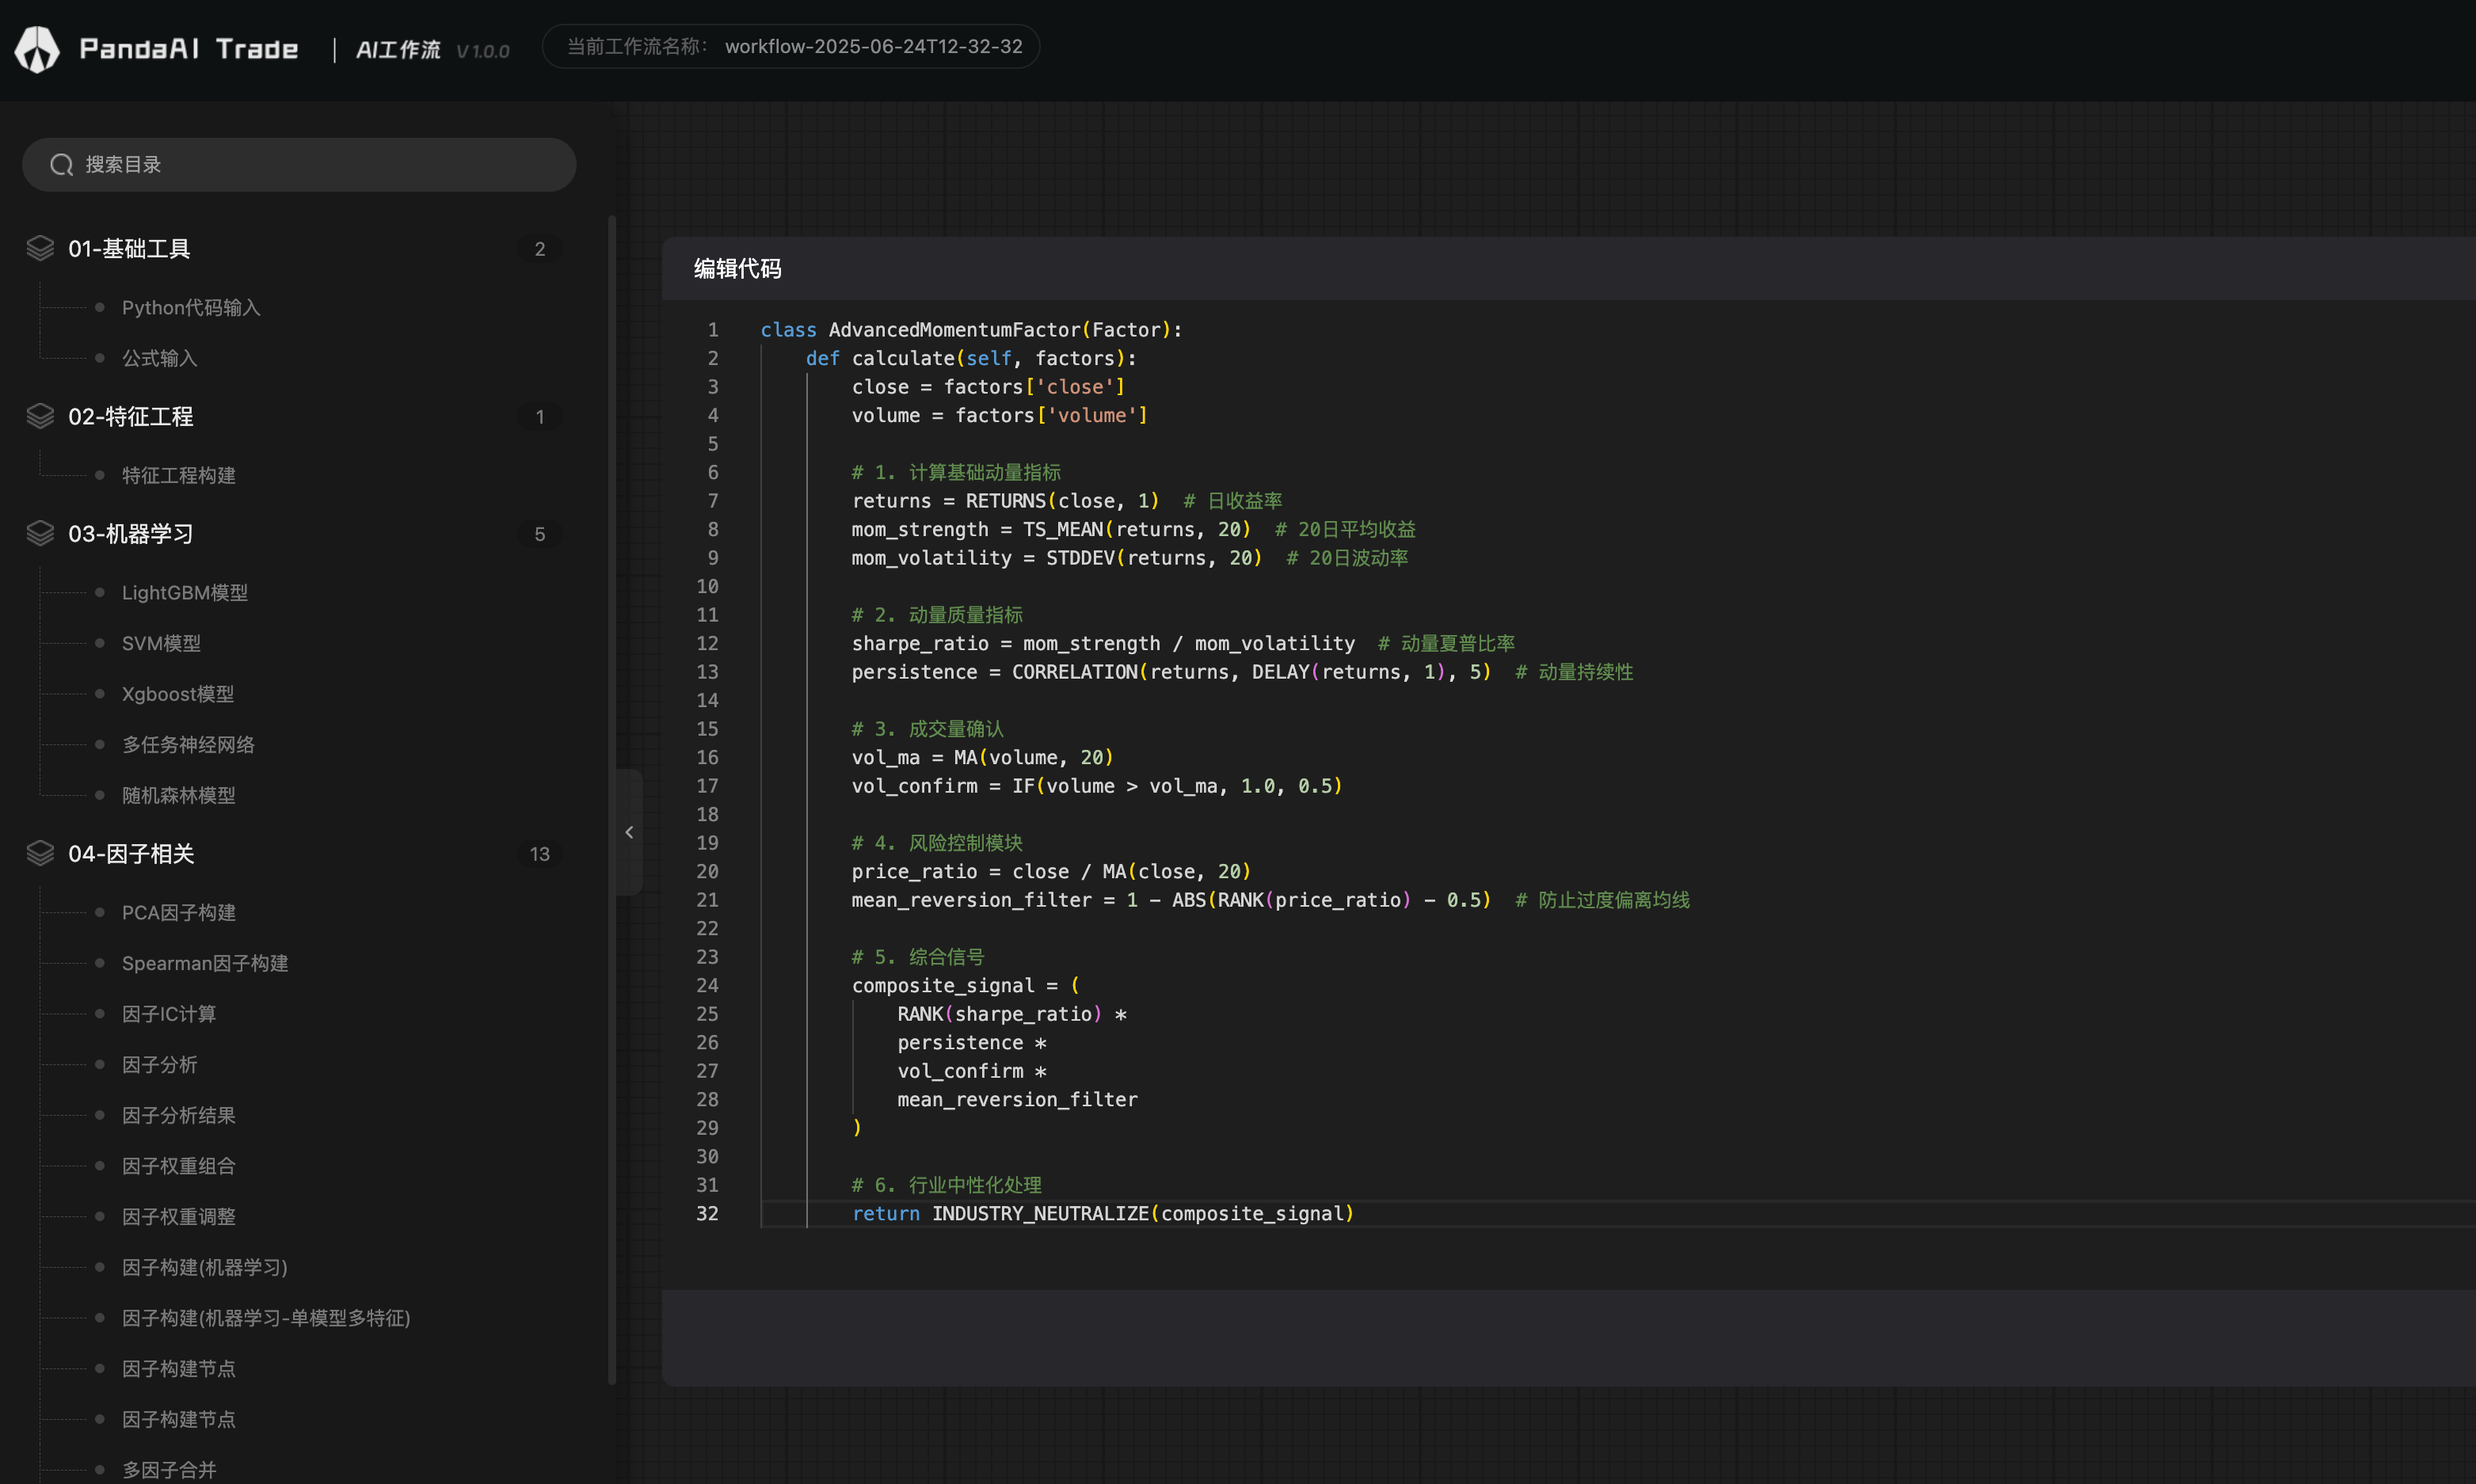Select the Python代码输入 node
Screen dimensions: 2476x1484
point(191,307)
